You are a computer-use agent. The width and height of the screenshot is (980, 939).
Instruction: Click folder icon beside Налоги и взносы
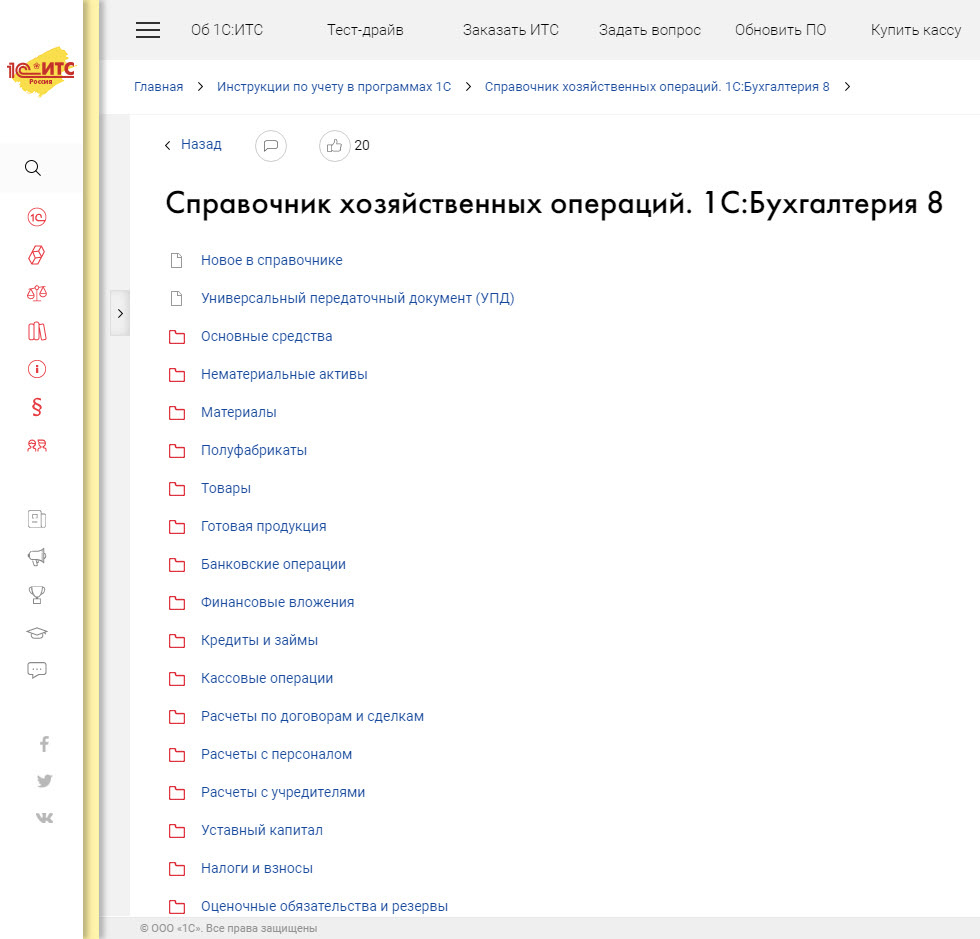[177, 869]
